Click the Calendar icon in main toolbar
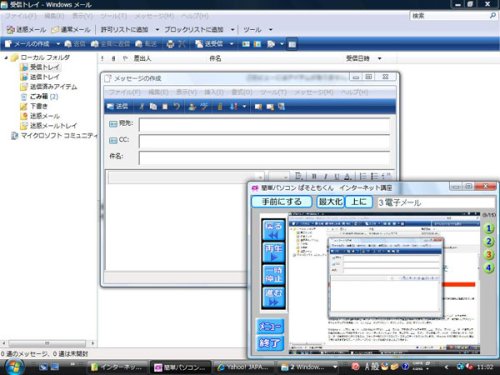 [x=257, y=44]
